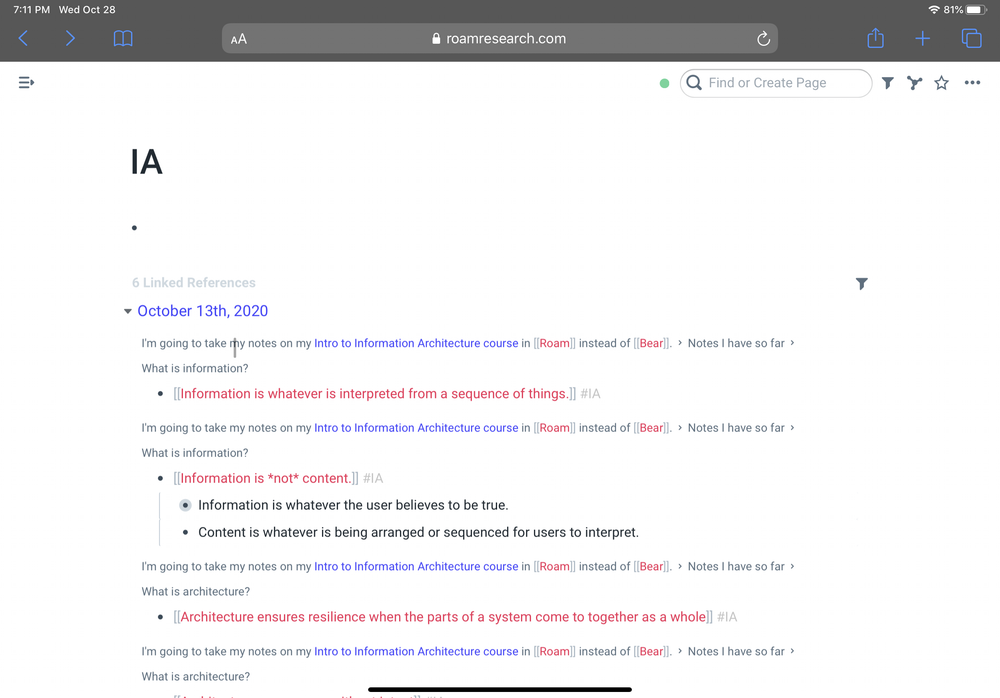Open Bear link in breadcrumb above '*not* content' block

pos(651,428)
